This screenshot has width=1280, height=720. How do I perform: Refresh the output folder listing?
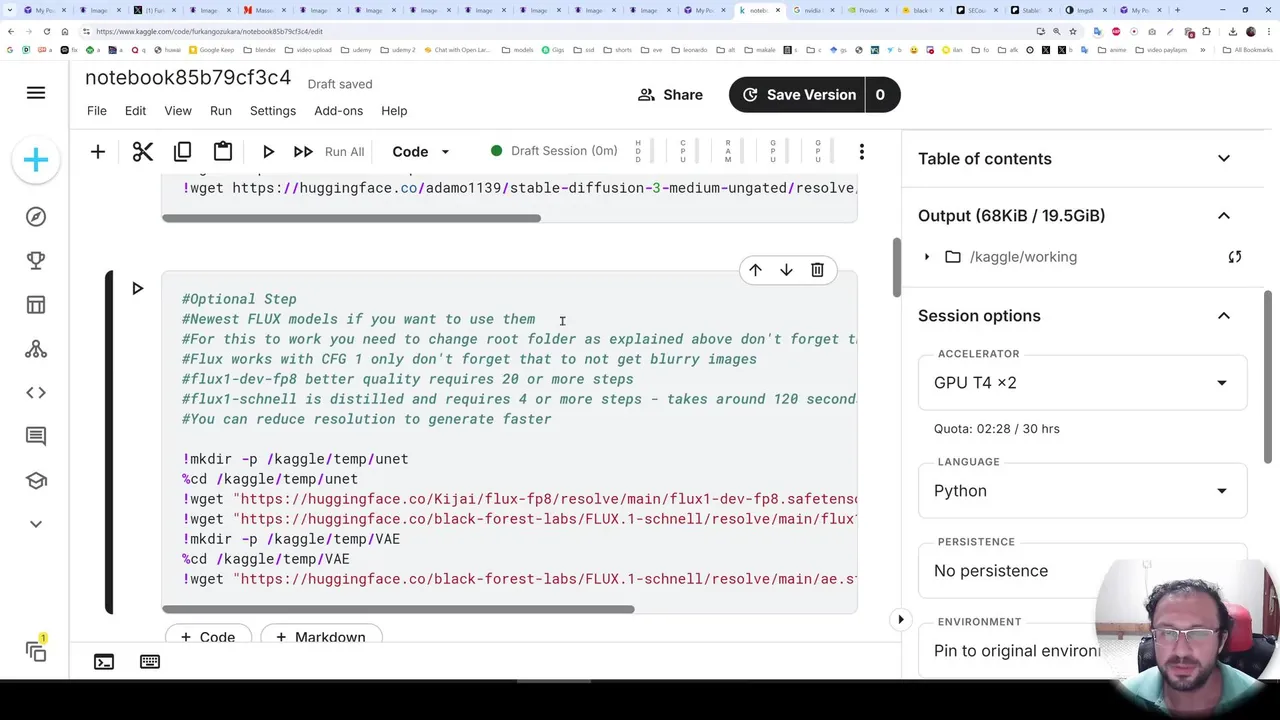click(1235, 257)
